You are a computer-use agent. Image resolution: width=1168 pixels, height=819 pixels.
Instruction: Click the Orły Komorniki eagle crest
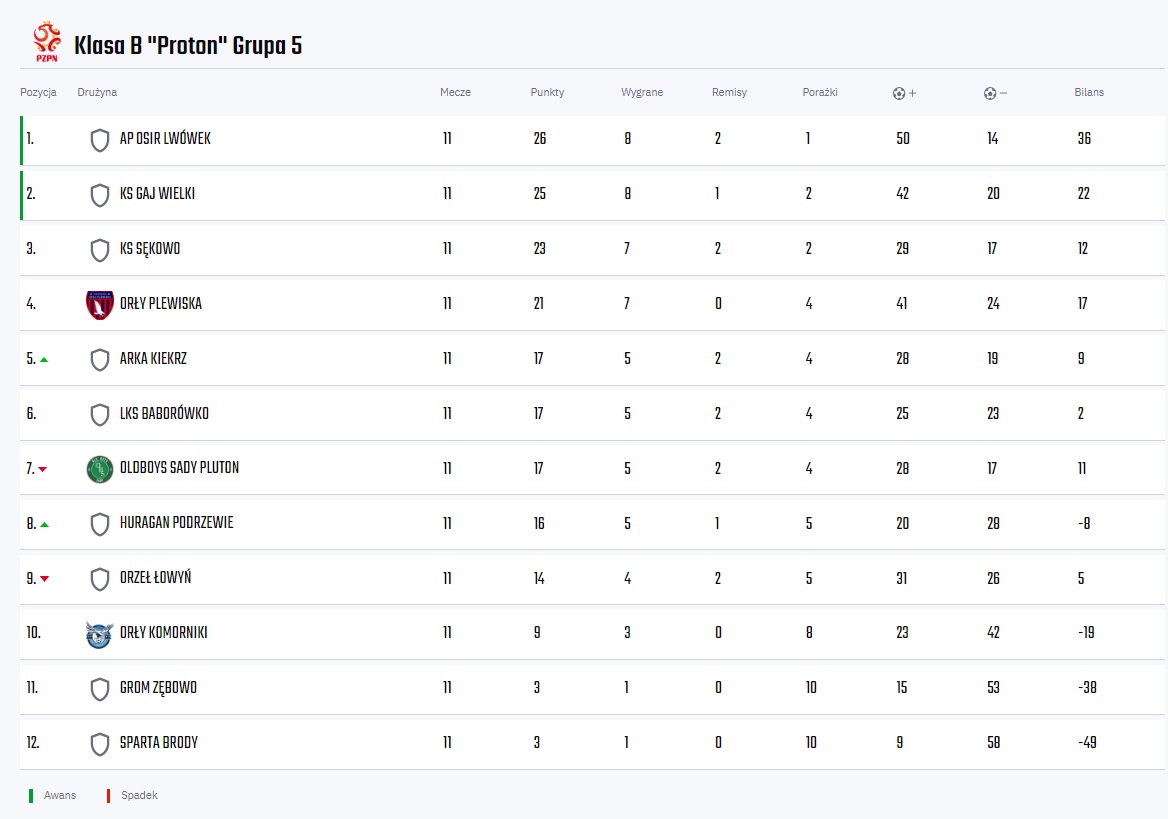coord(100,633)
